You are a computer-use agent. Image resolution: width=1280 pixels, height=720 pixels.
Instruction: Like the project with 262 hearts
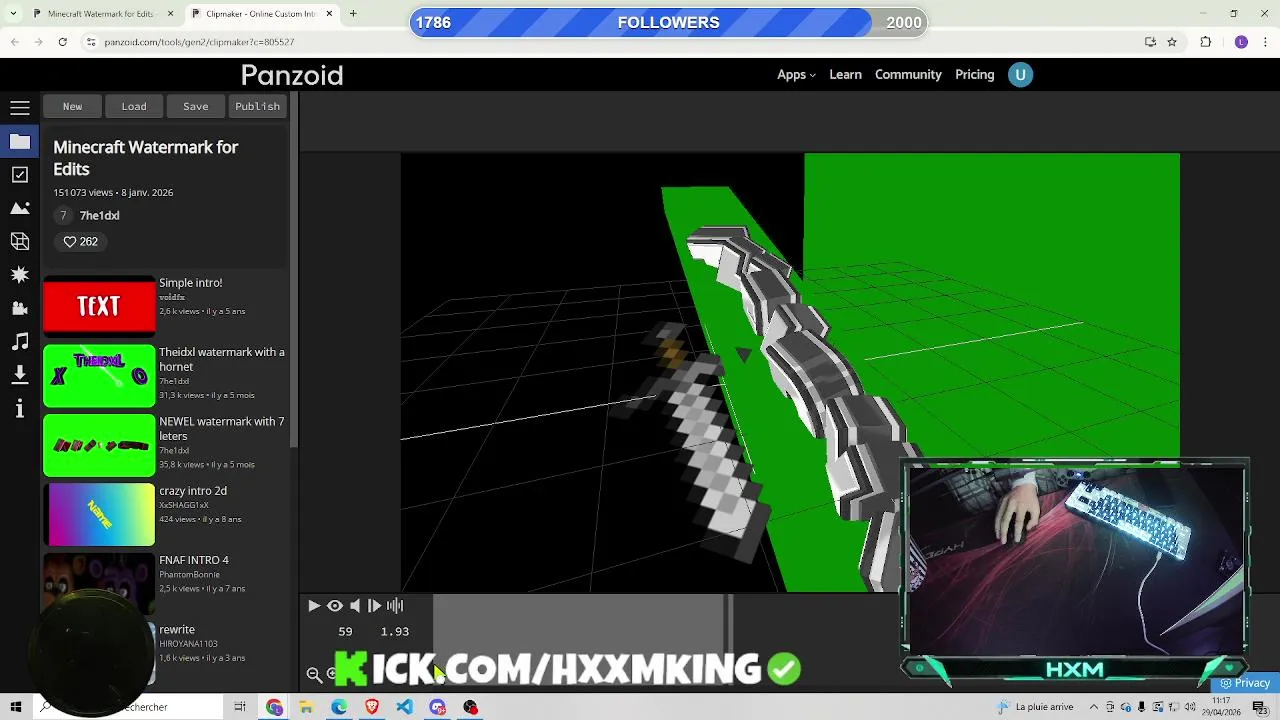pos(81,241)
